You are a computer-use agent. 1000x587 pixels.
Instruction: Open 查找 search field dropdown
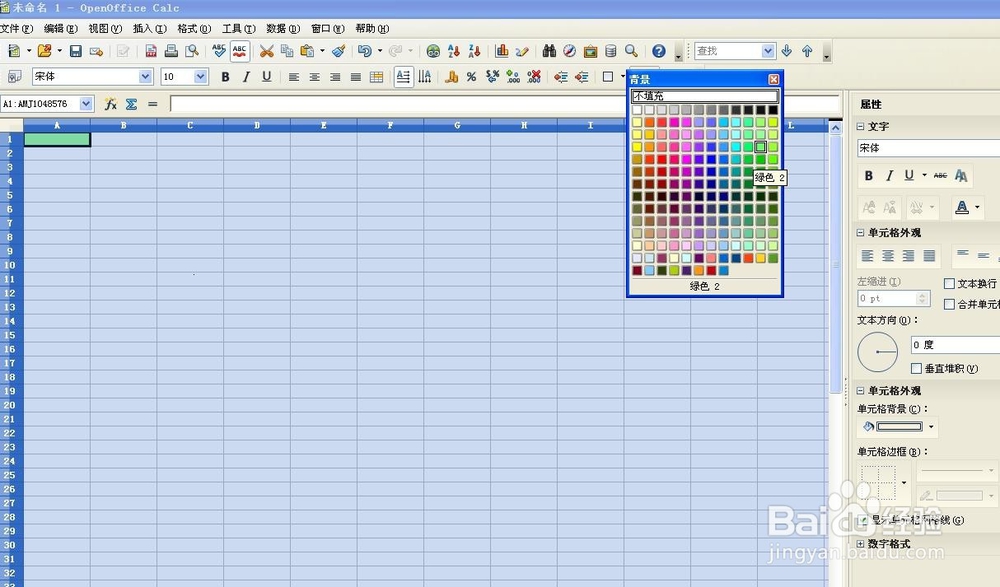pos(768,51)
